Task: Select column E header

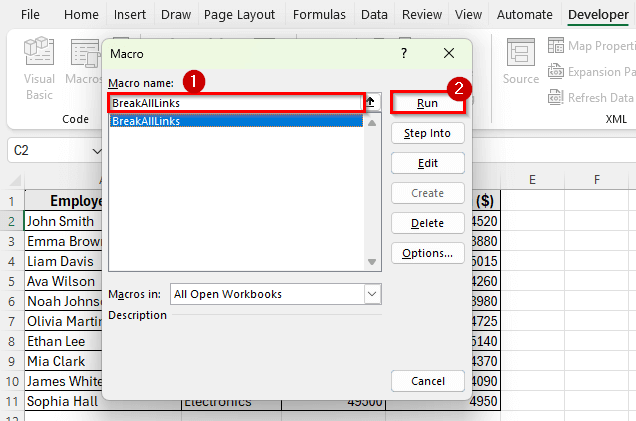Action: 532,180
